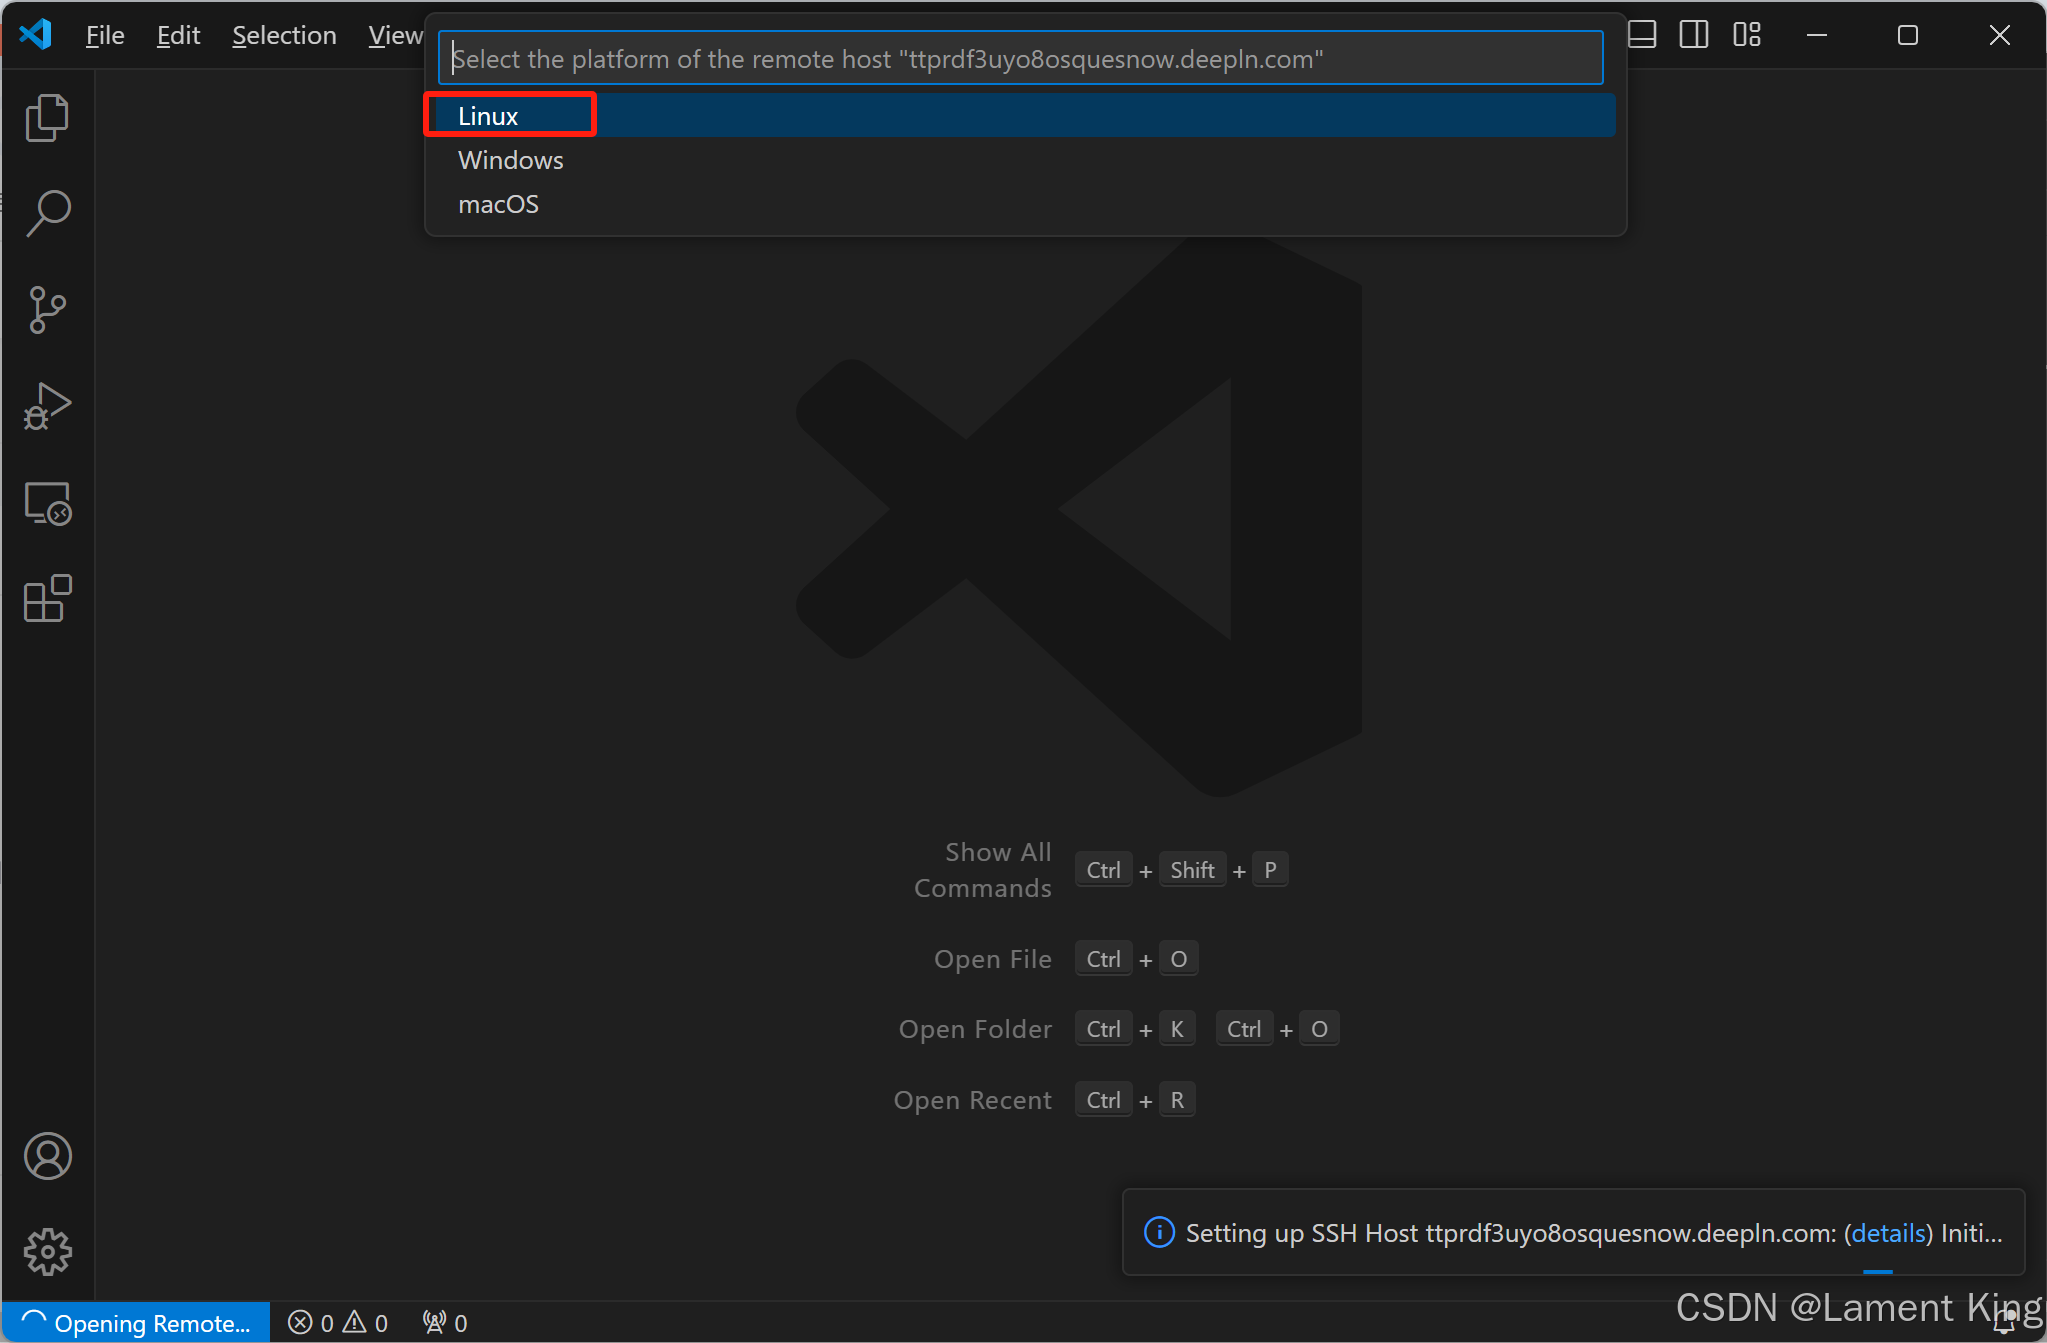Screen dimensions: 2047x1343
Task: Select Linux as the remote platform
Action: pyautogui.click(x=489, y=116)
